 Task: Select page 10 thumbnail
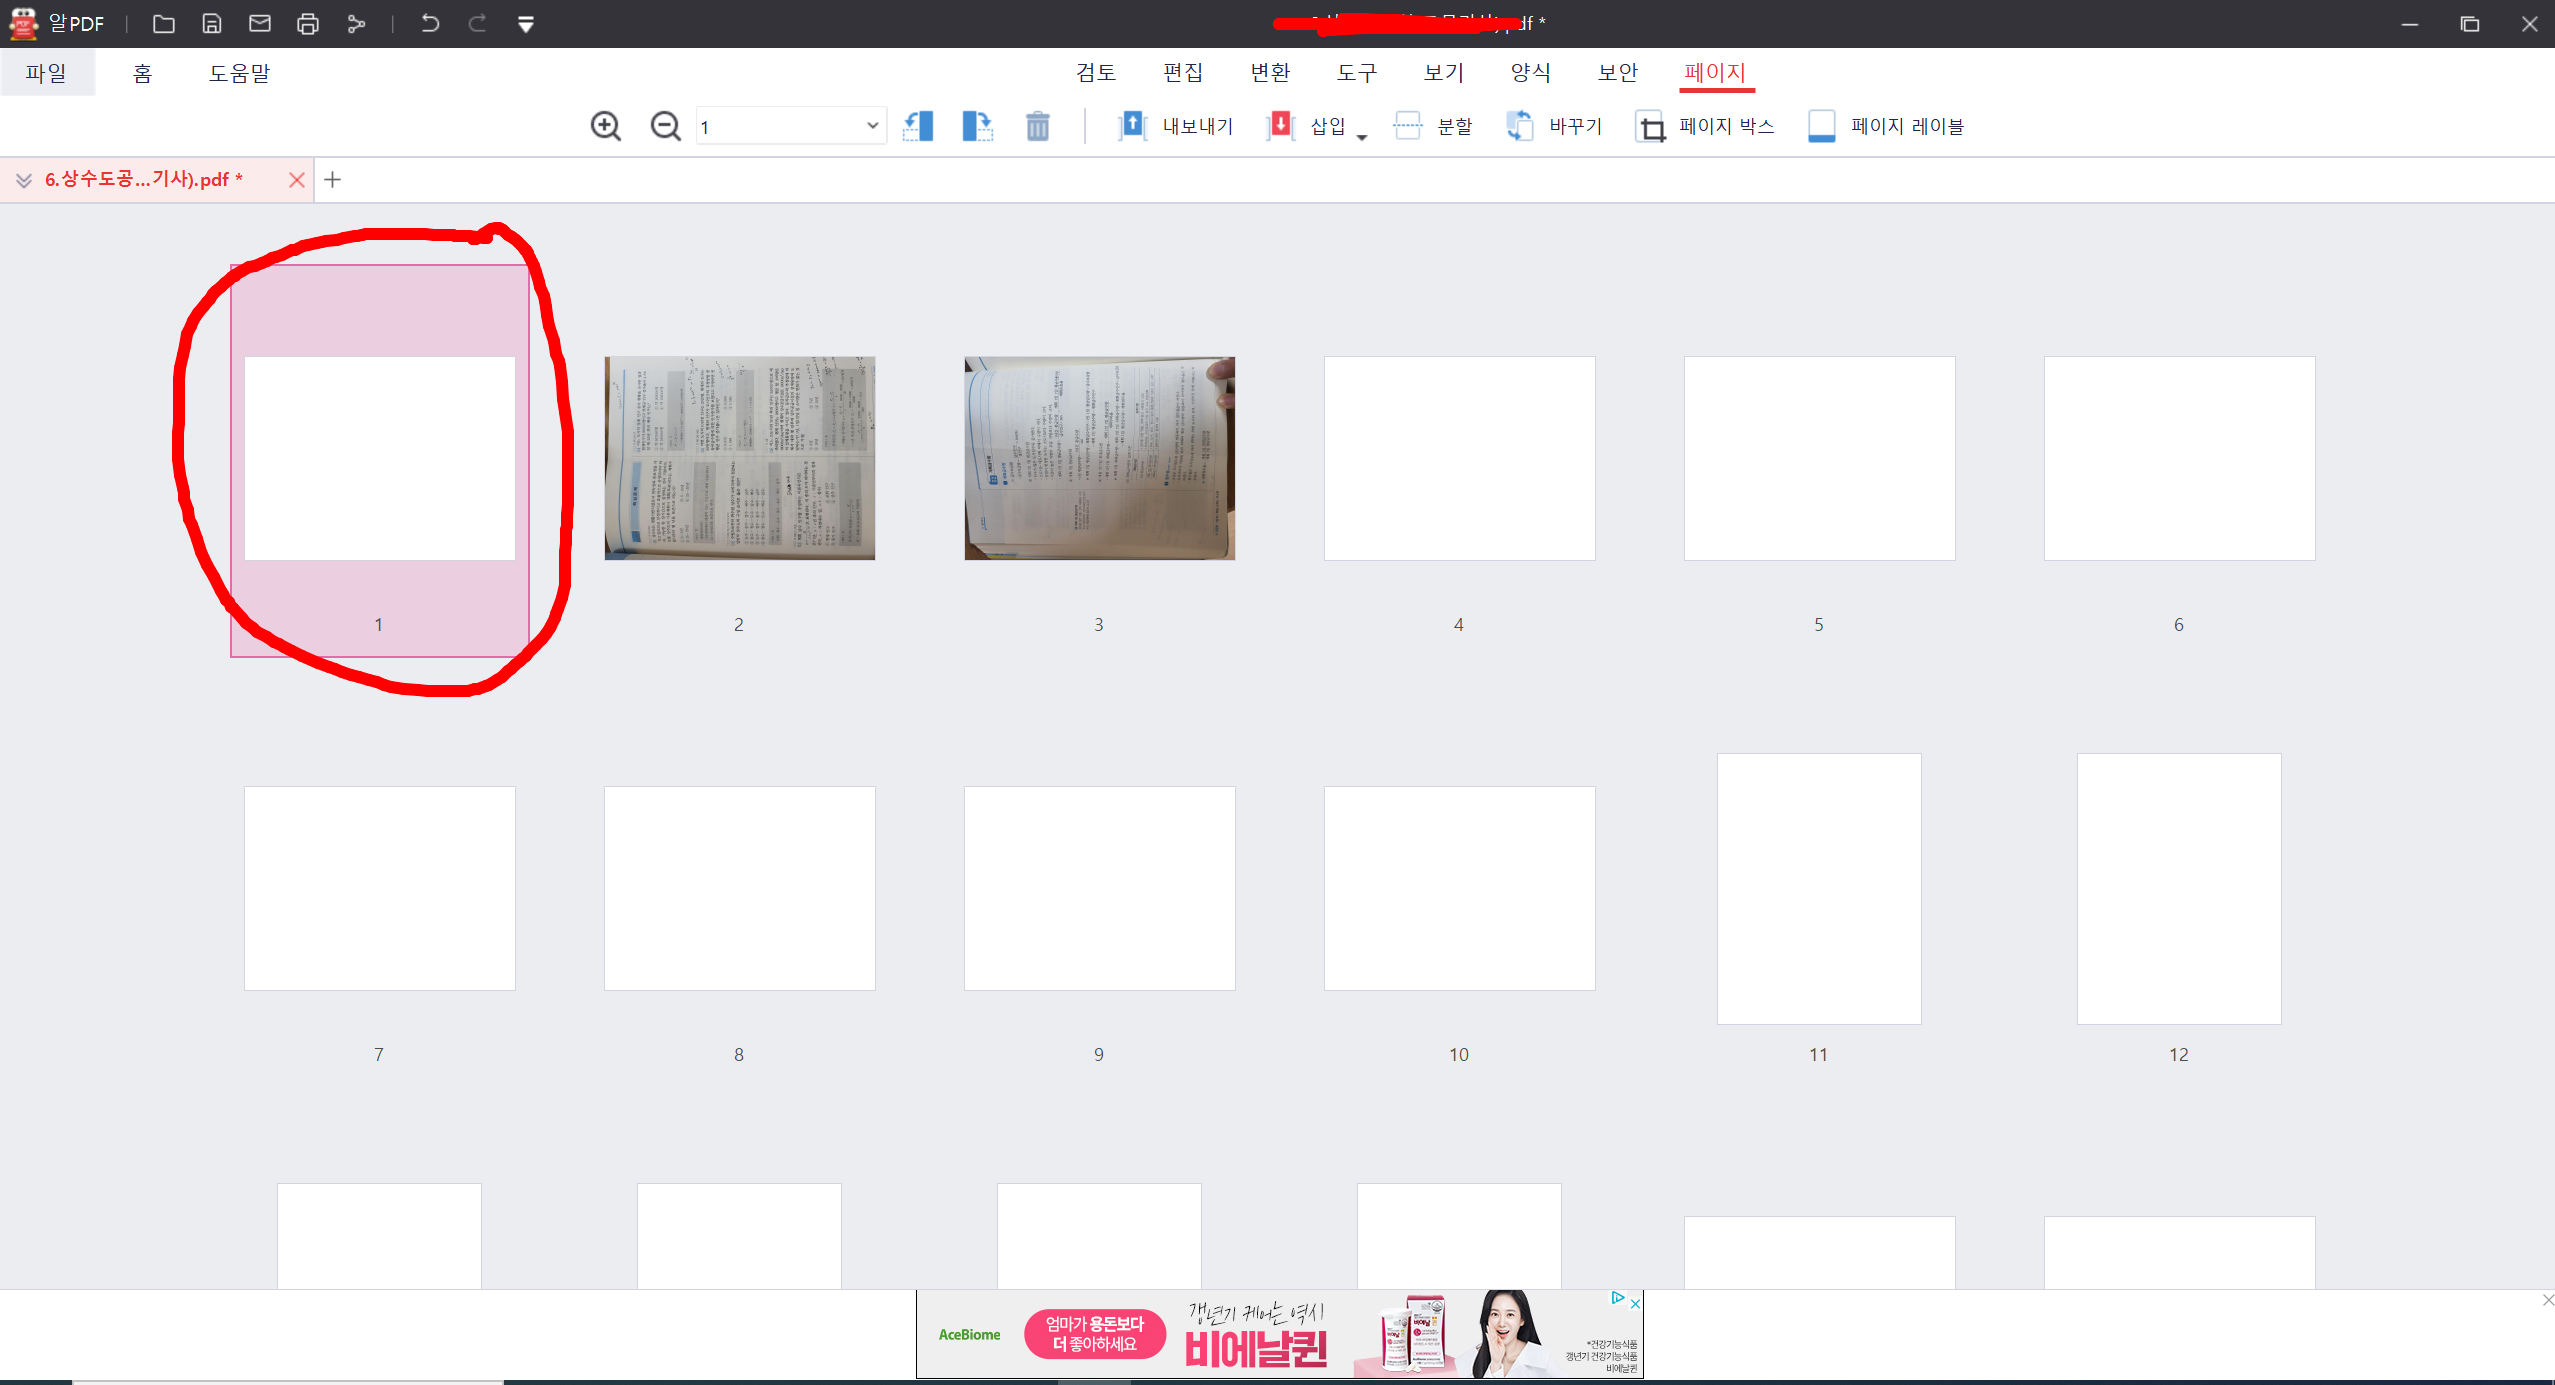(1460, 888)
